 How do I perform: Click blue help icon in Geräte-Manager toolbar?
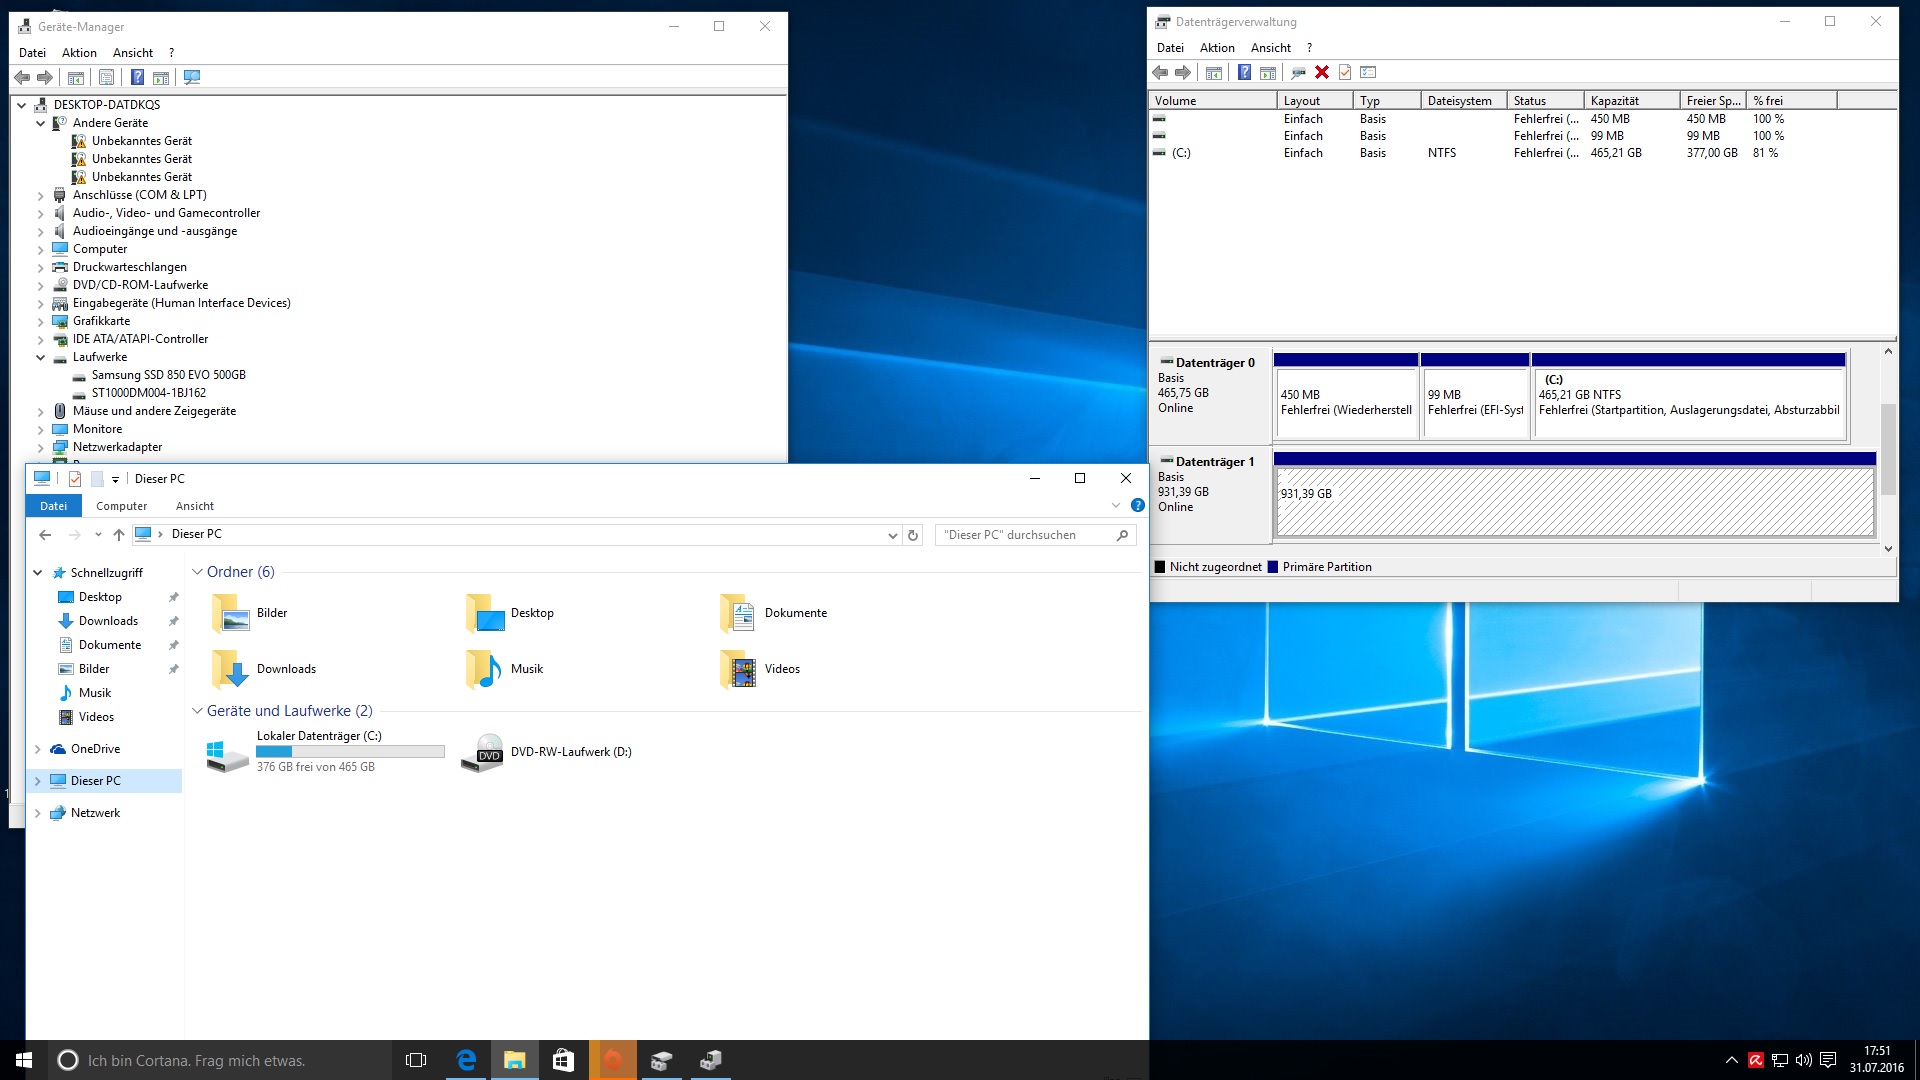pyautogui.click(x=137, y=77)
